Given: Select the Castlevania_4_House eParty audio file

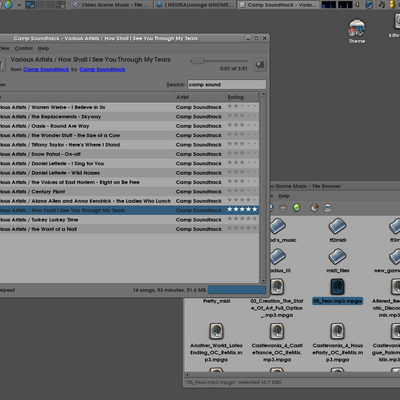Looking at the screenshot, I should tap(337, 331).
